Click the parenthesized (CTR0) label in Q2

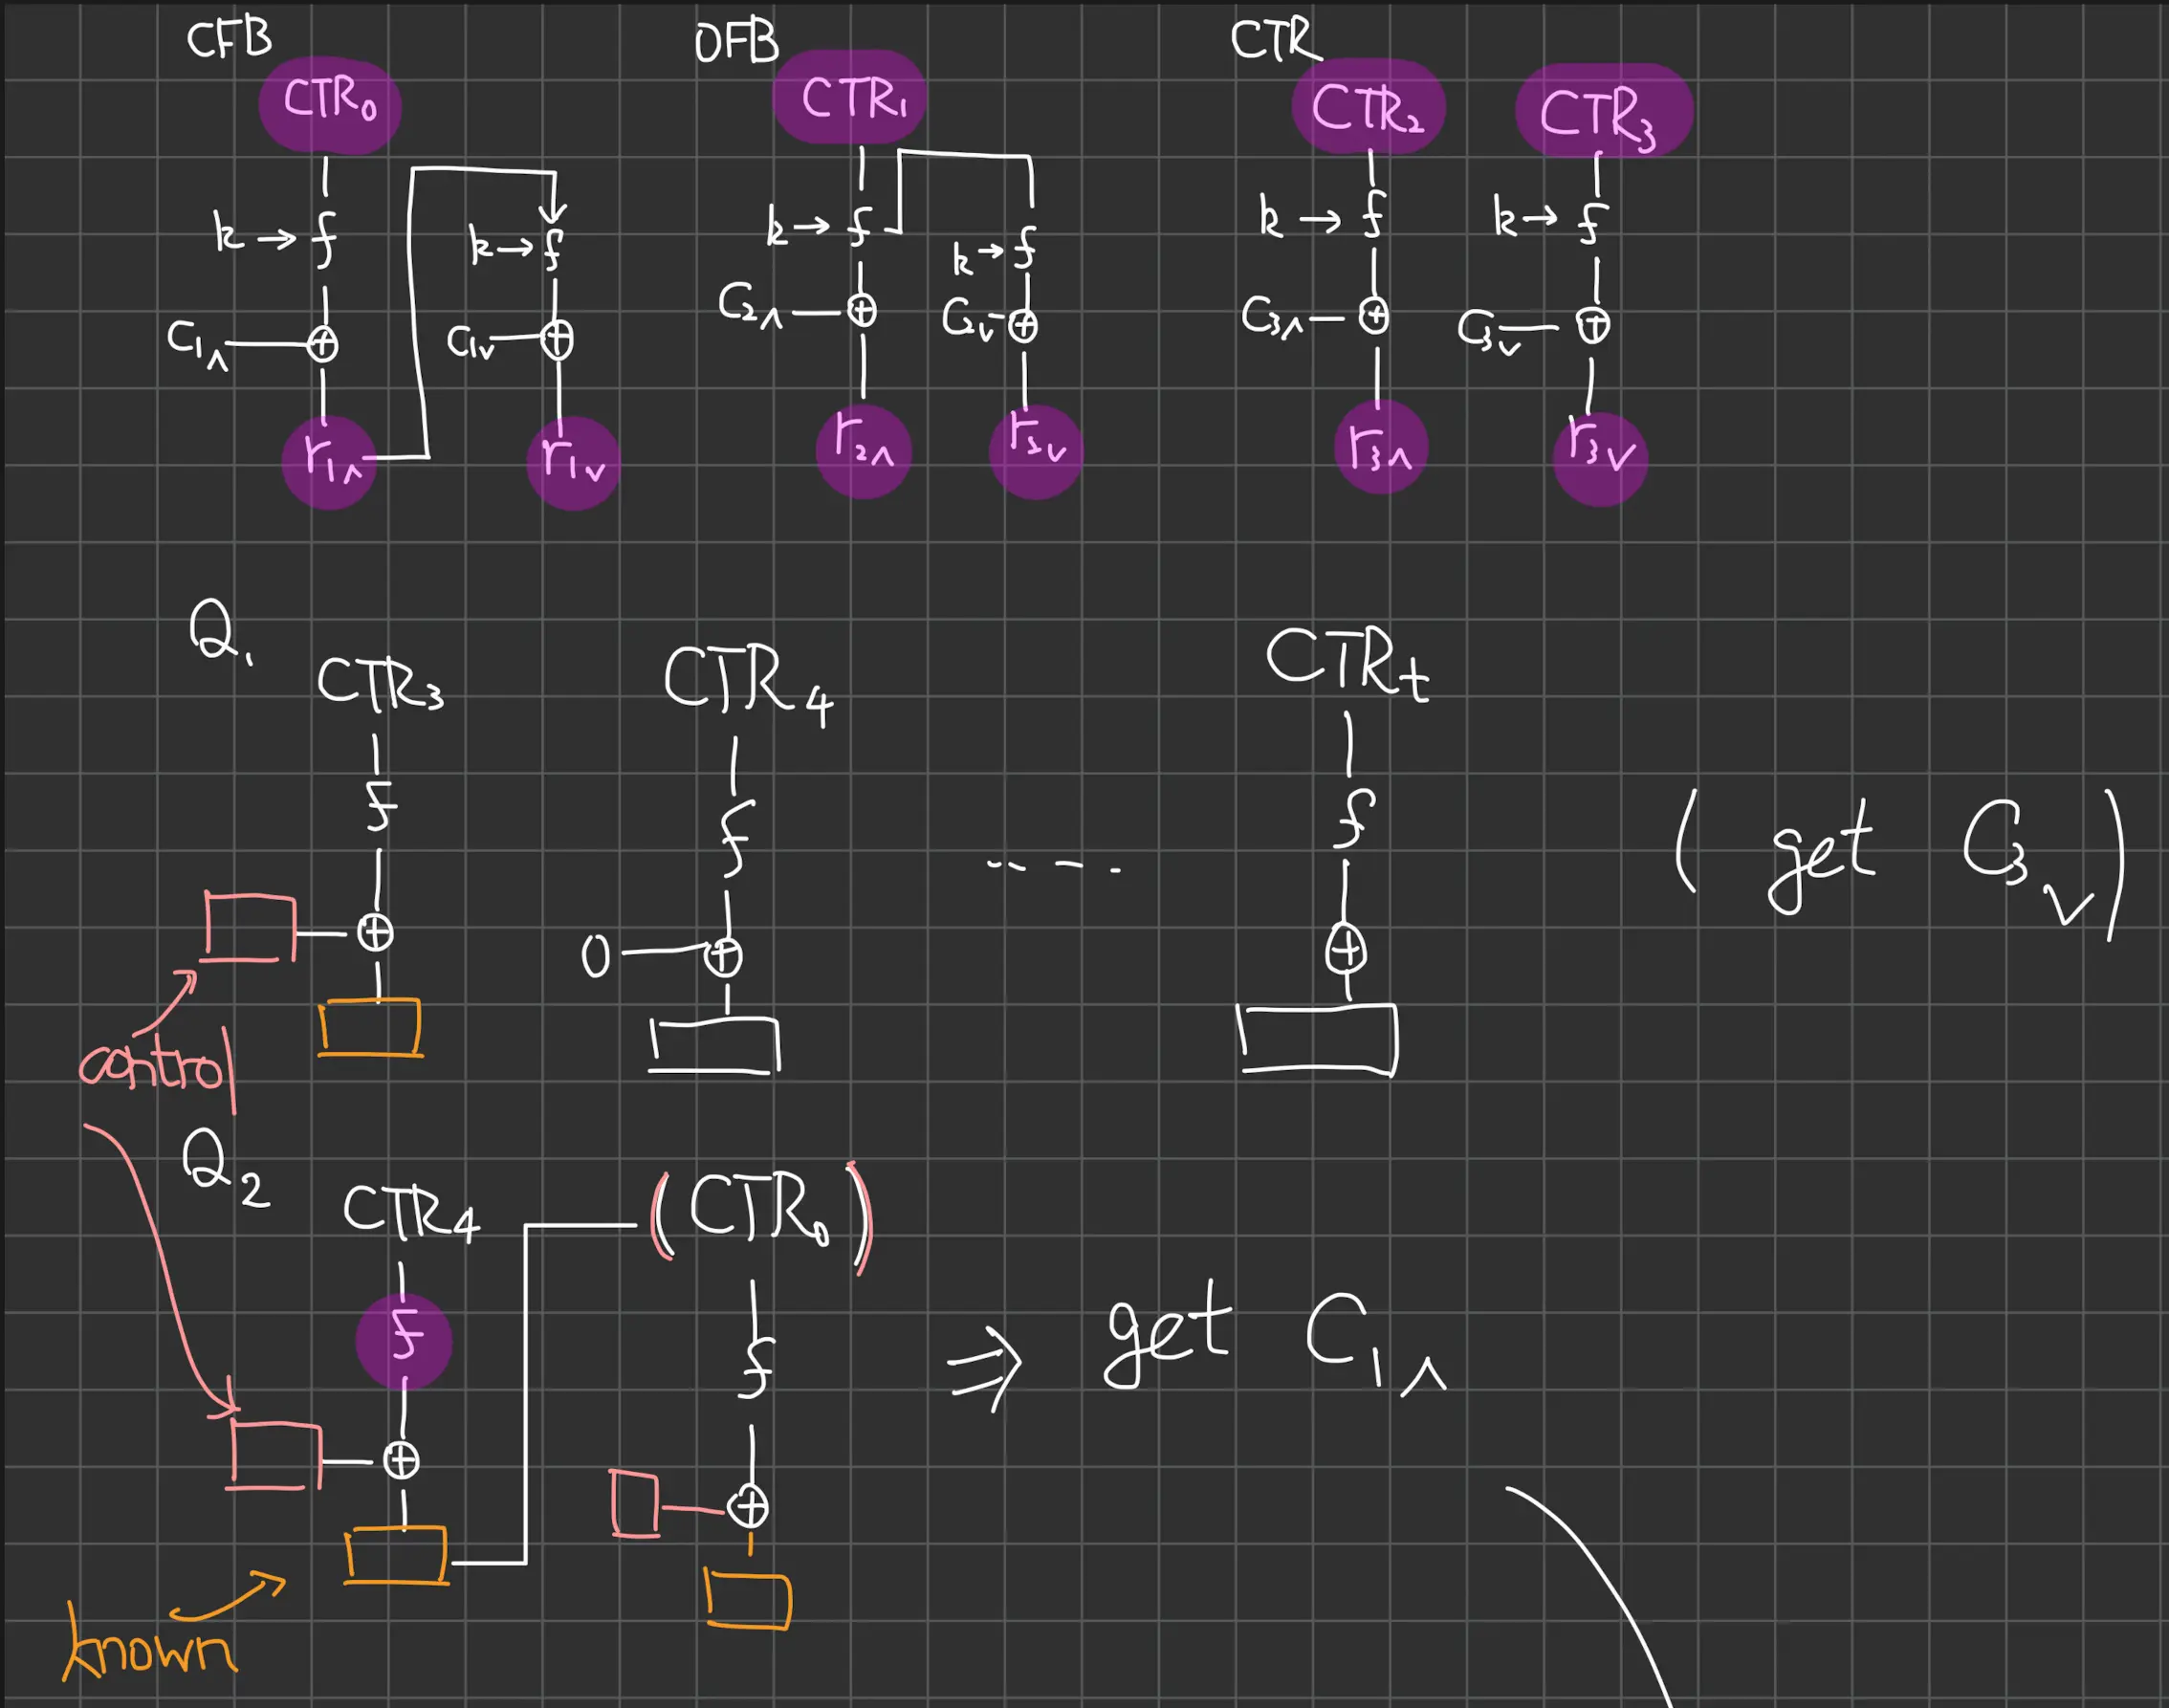[760, 1213]
